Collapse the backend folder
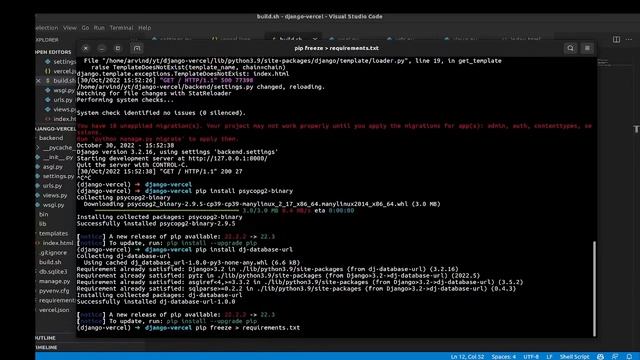Image resolution: width=640 pixels, height=360 pixels. click(x=51, y=138)
